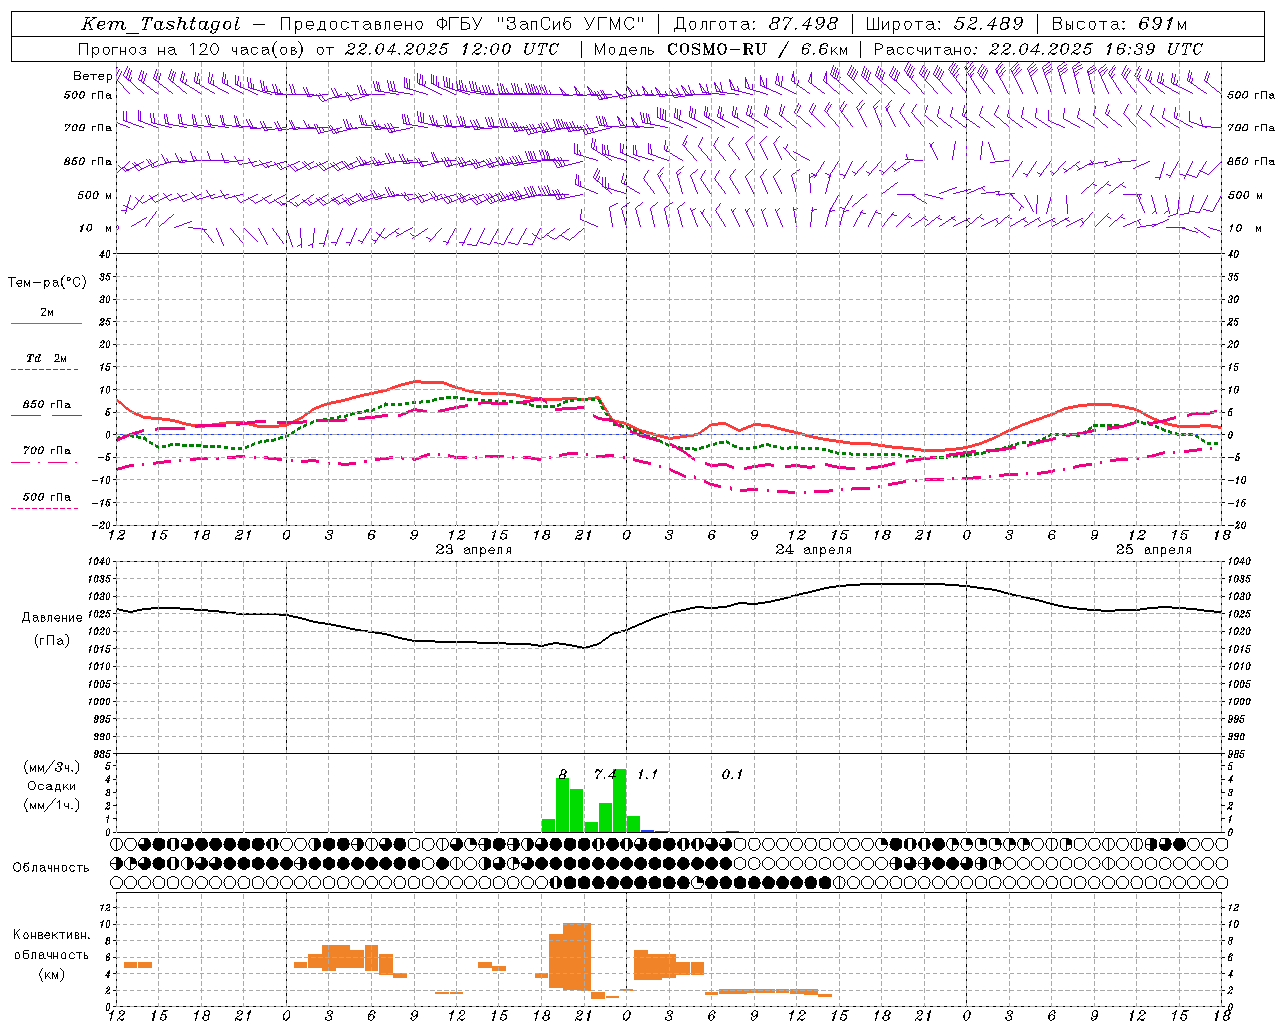The height and width of the screenshot is (1024, 1280).
Task: Click the Td 2м dew point legend entry
Action: [x=46, y=358]
